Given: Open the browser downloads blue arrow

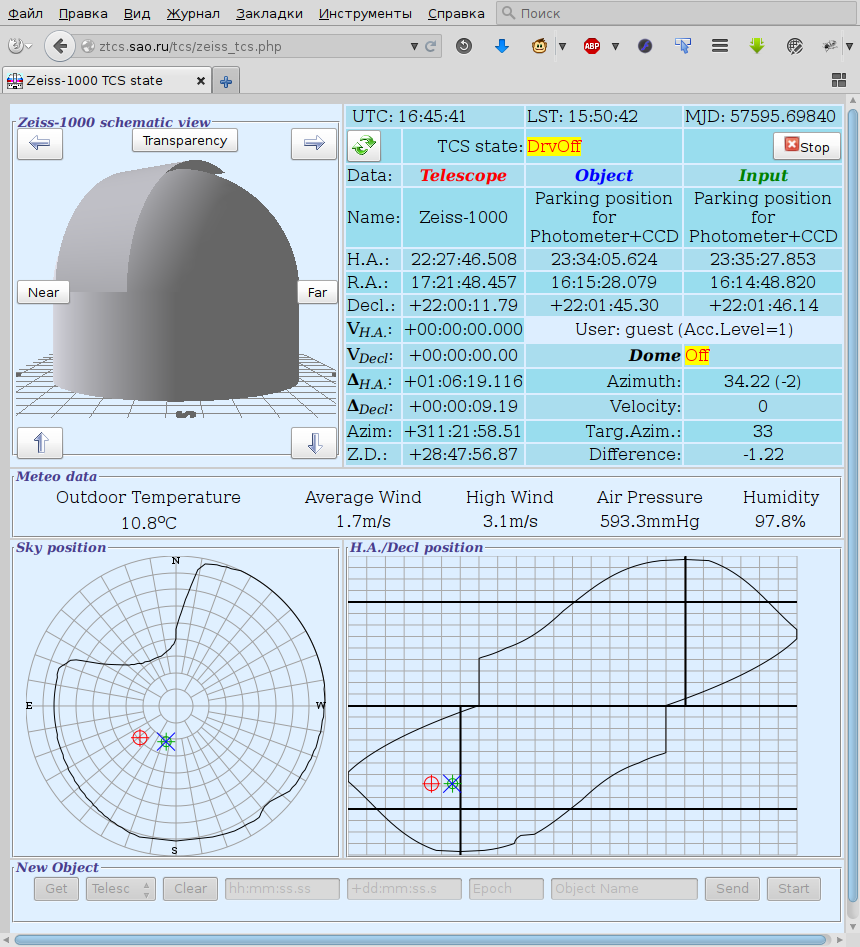Looking at the screenshot, I should click(x=502, y=46).
